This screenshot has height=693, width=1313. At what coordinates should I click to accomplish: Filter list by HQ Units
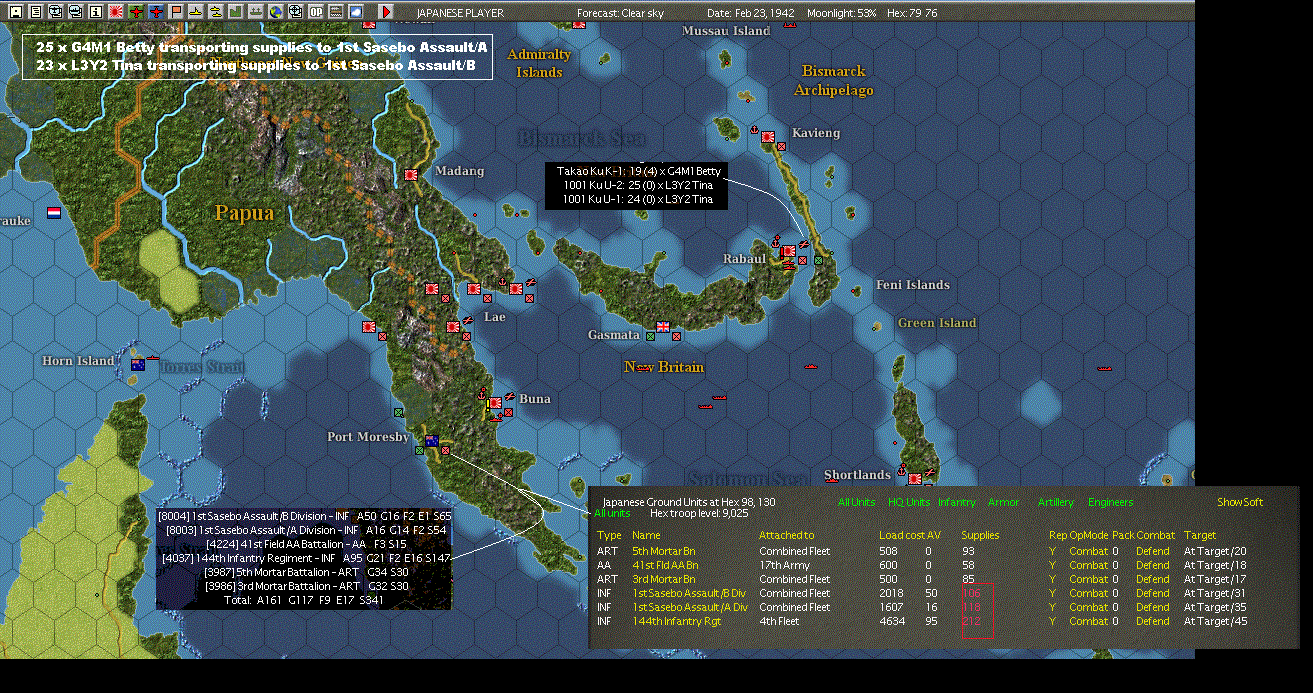(x=909, y=502)
